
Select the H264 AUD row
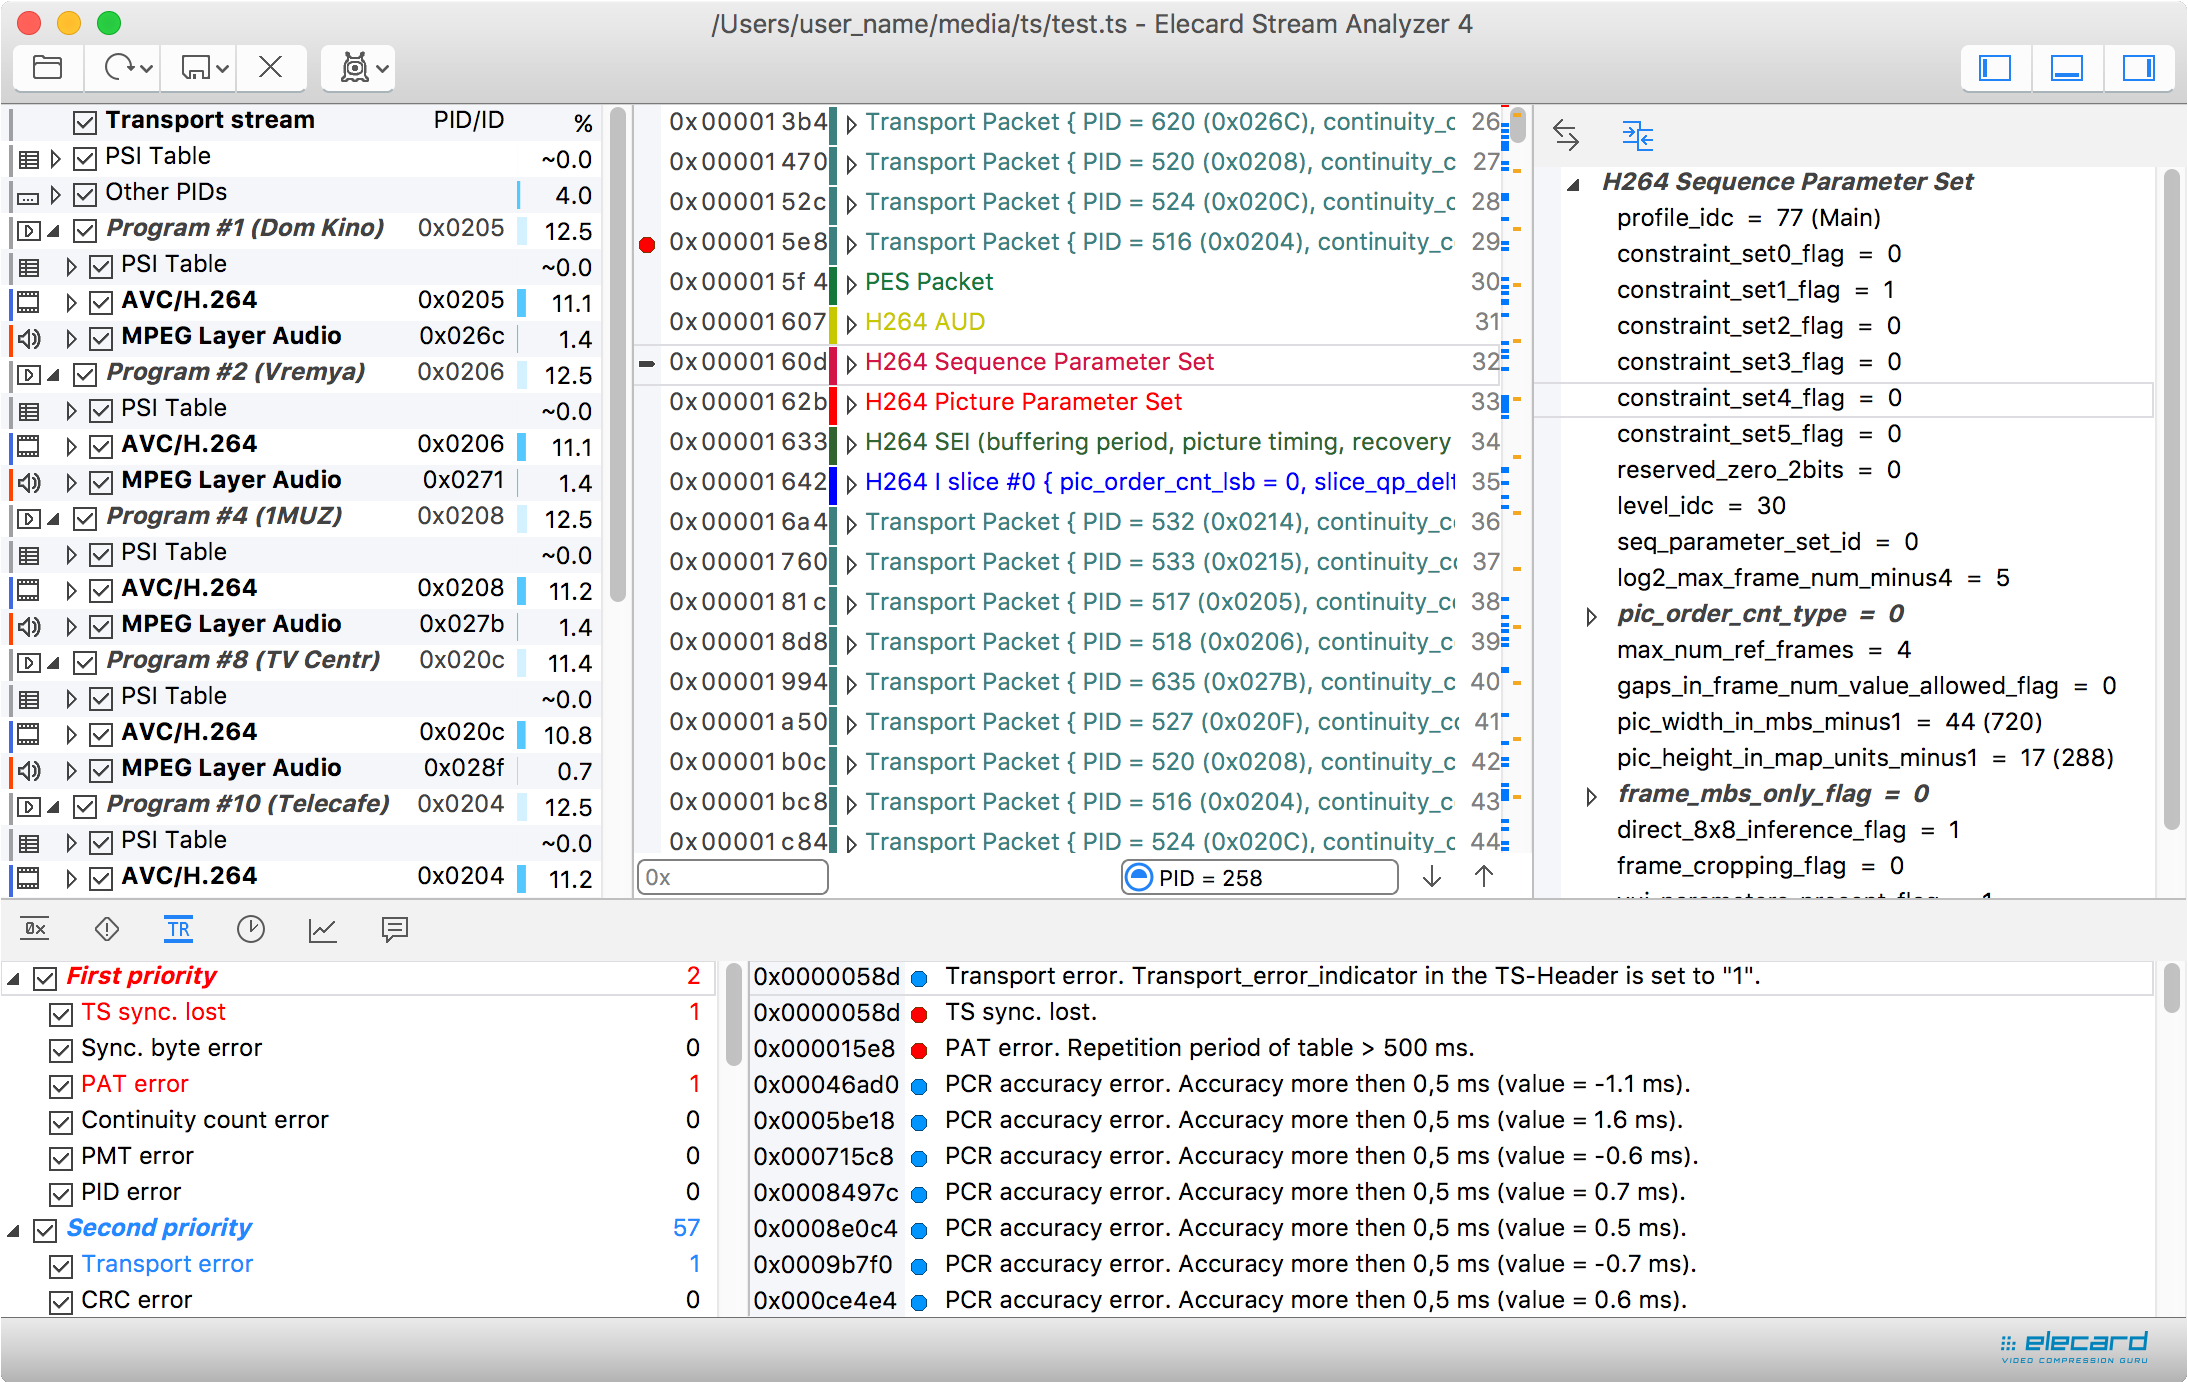[x=1067, y=322]
